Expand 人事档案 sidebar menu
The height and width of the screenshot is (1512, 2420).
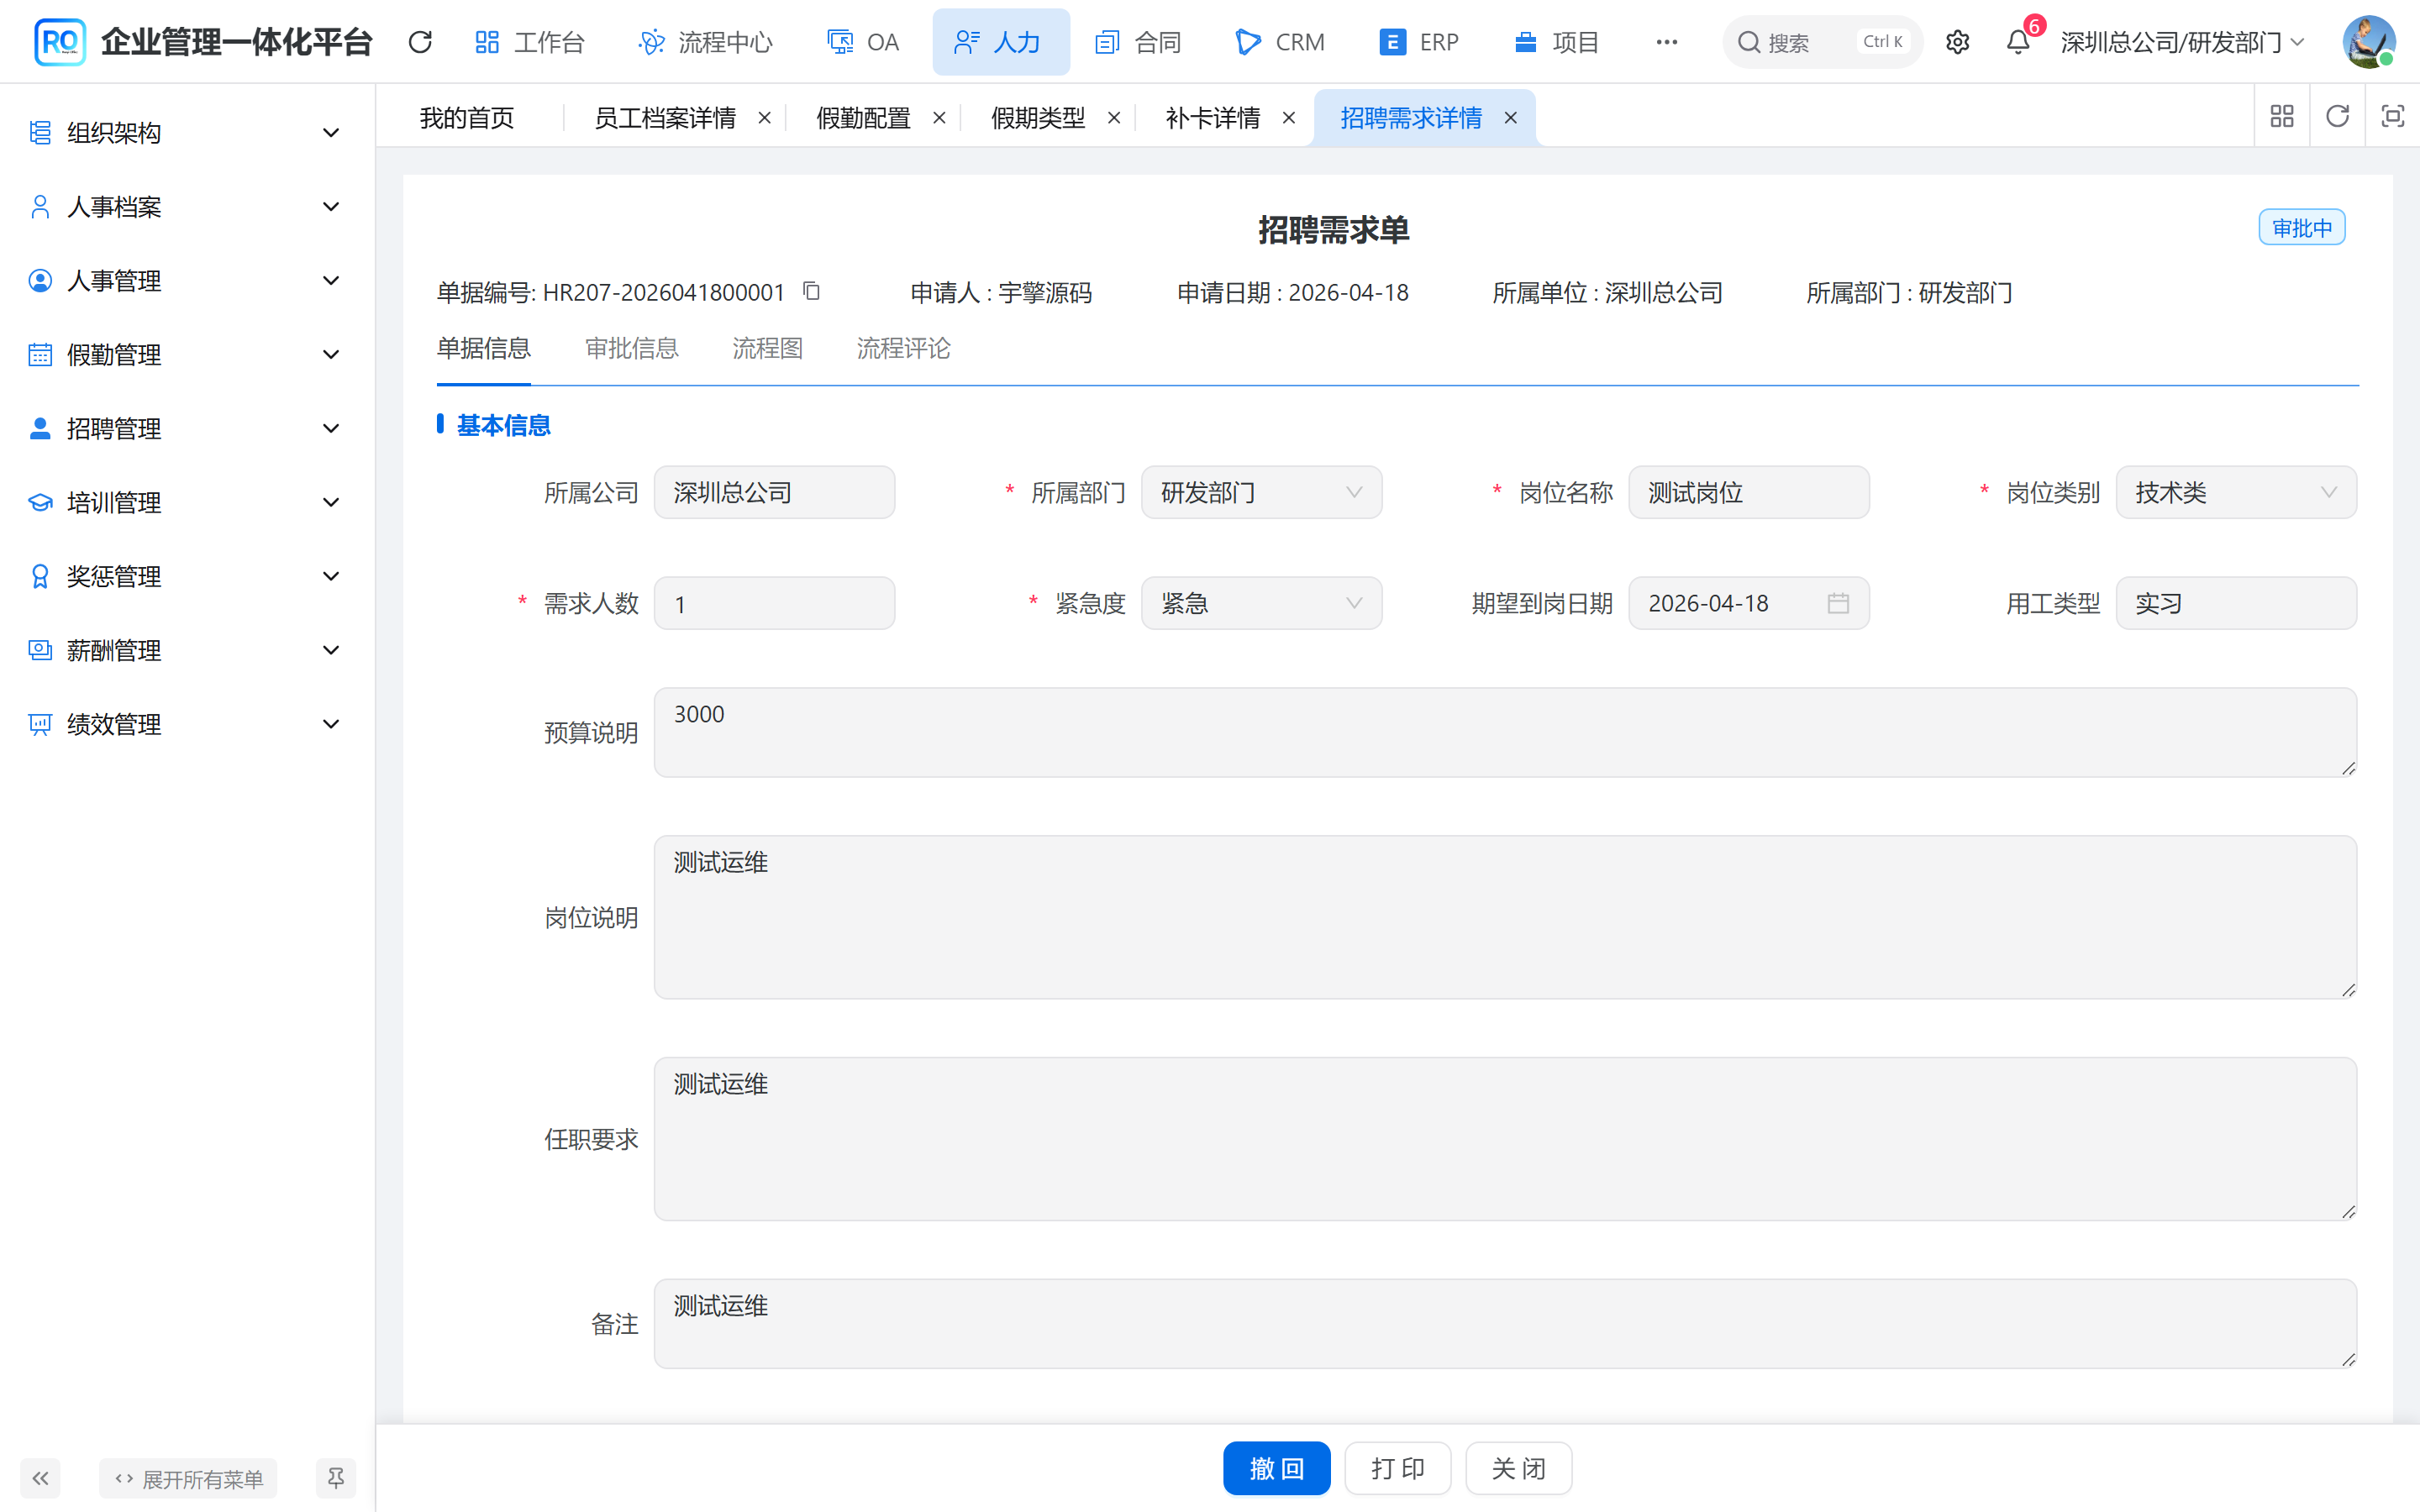coord(187,207)
